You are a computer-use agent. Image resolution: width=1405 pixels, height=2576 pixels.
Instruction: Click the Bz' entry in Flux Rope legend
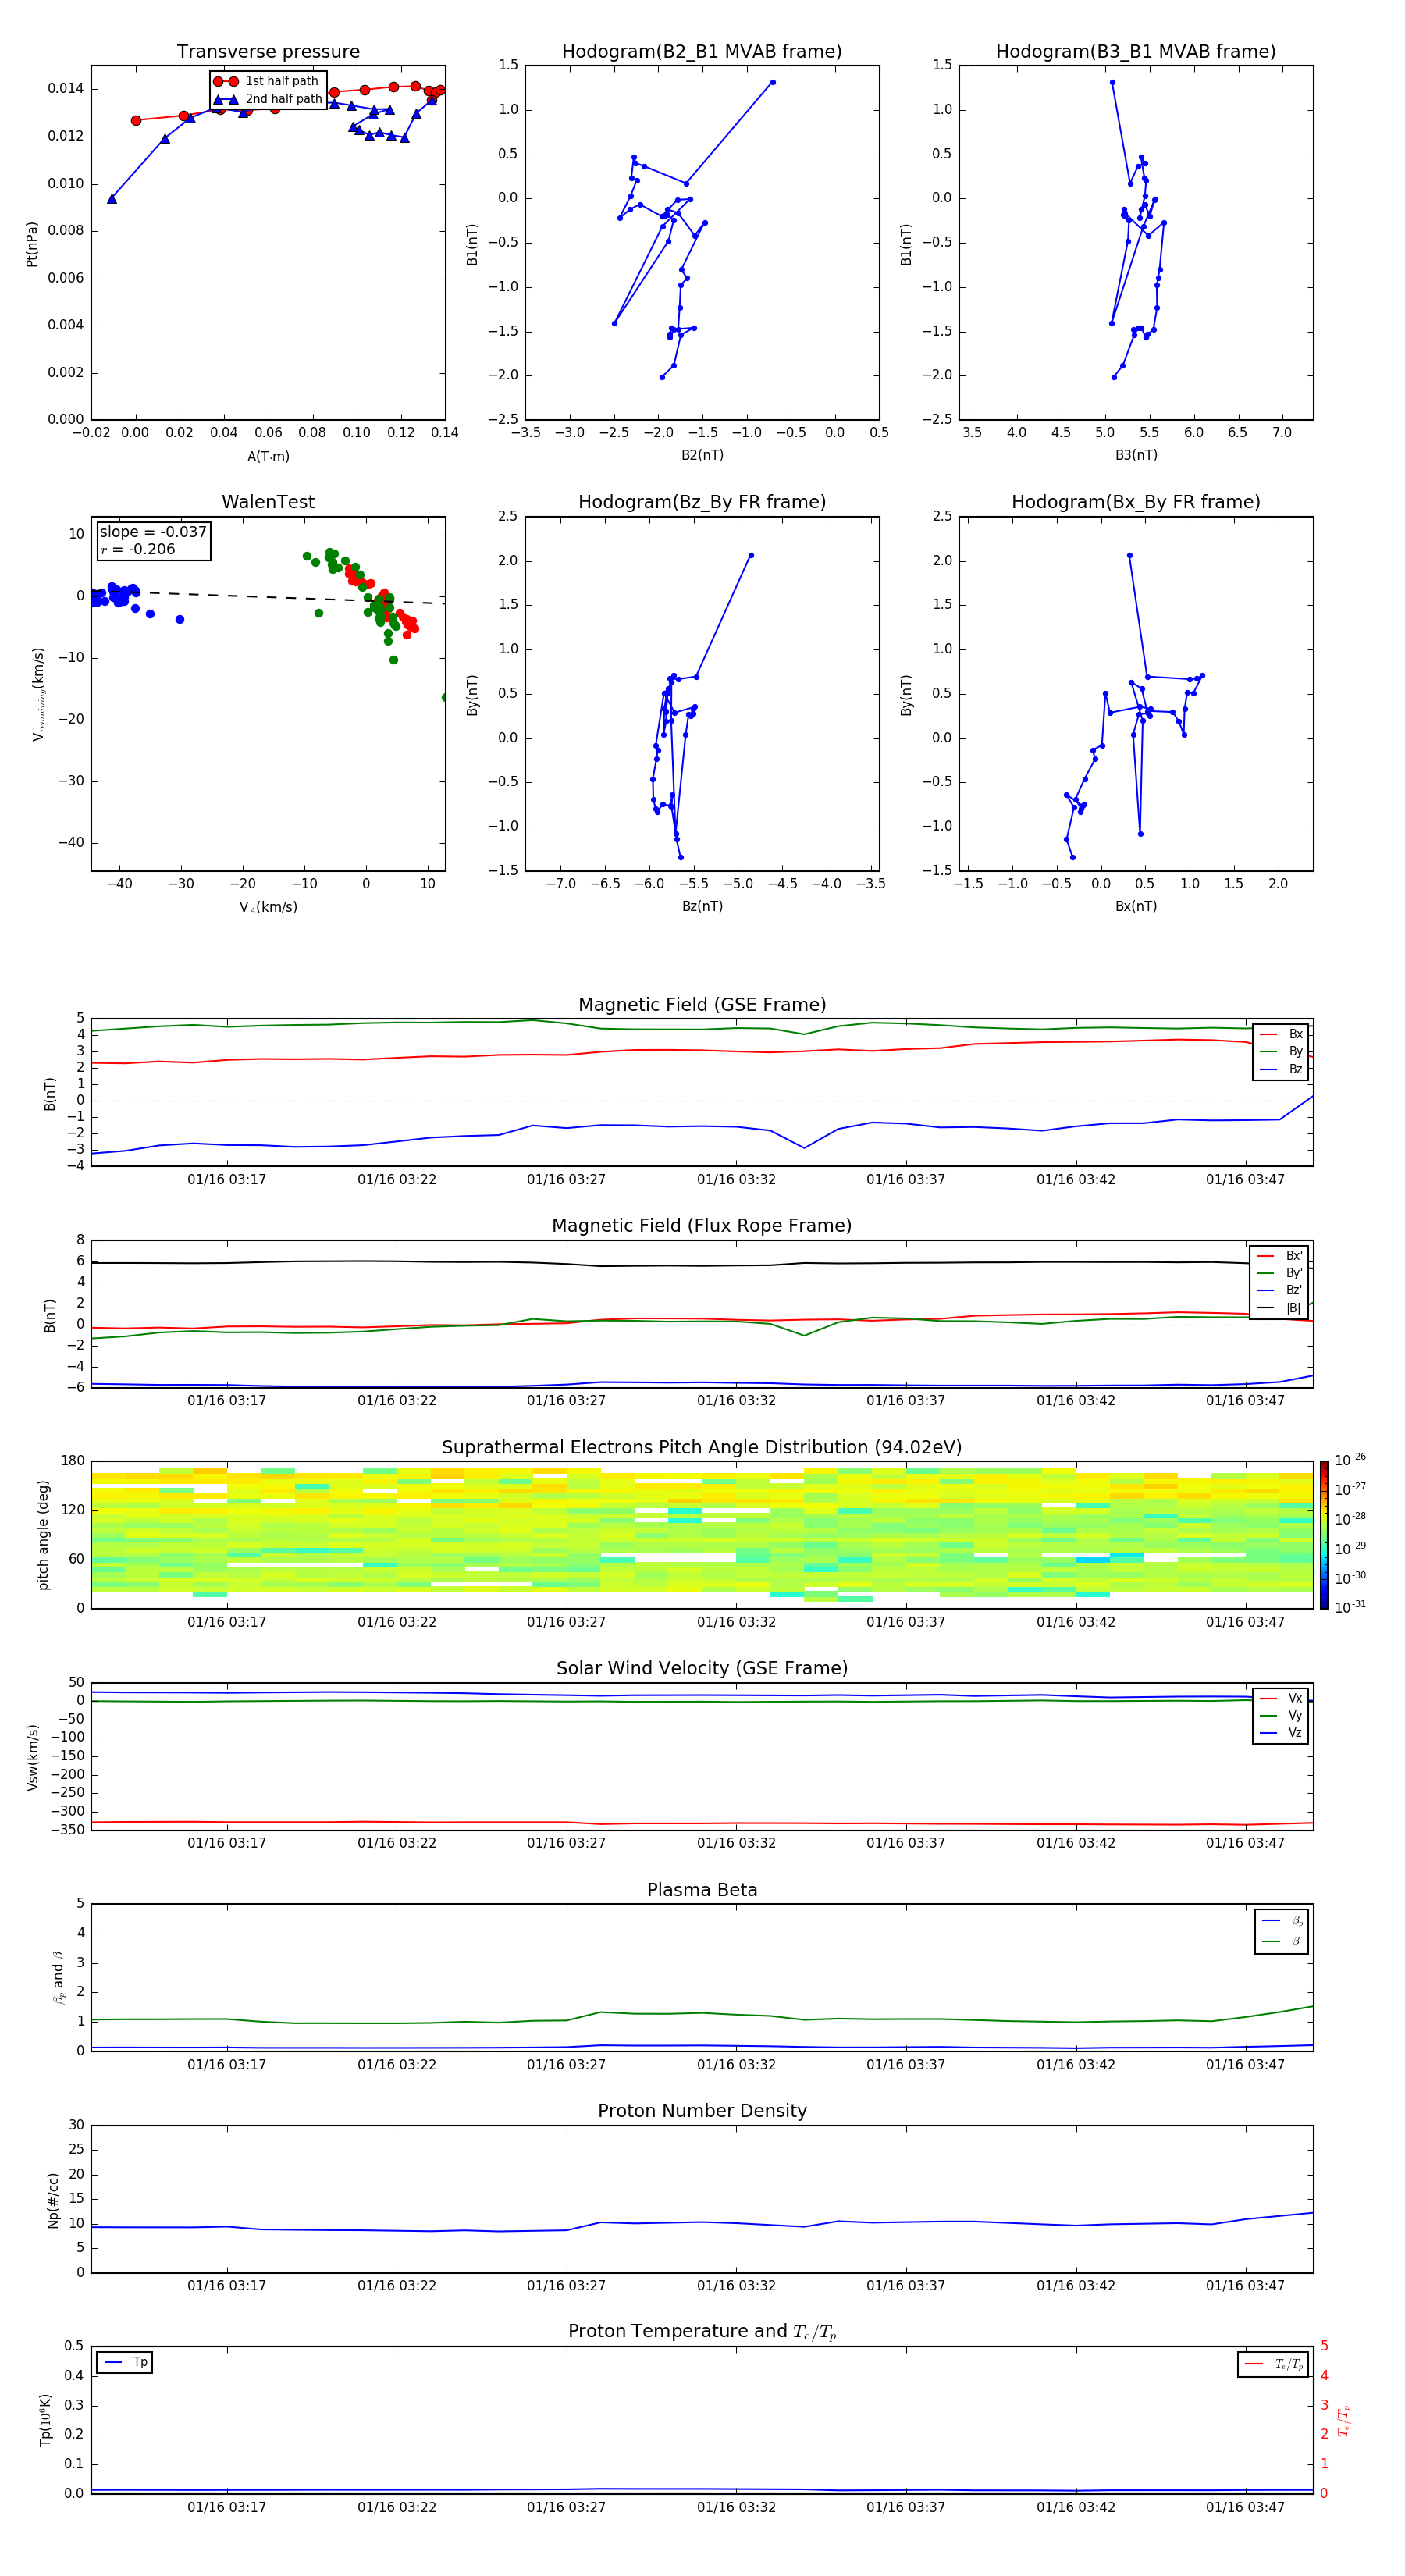[x=1280, y=1291]
